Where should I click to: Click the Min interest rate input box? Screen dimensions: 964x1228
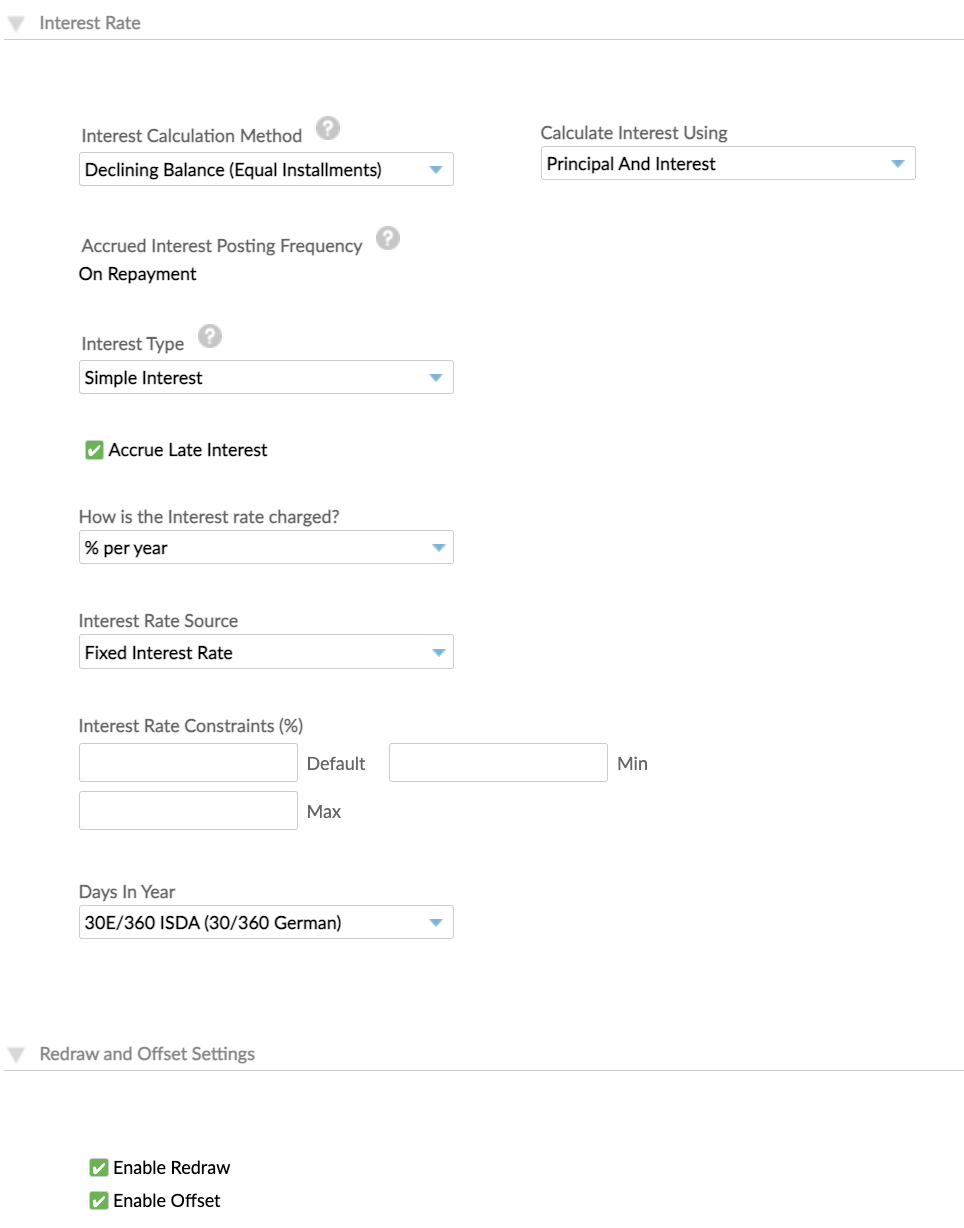coord(498,762)
